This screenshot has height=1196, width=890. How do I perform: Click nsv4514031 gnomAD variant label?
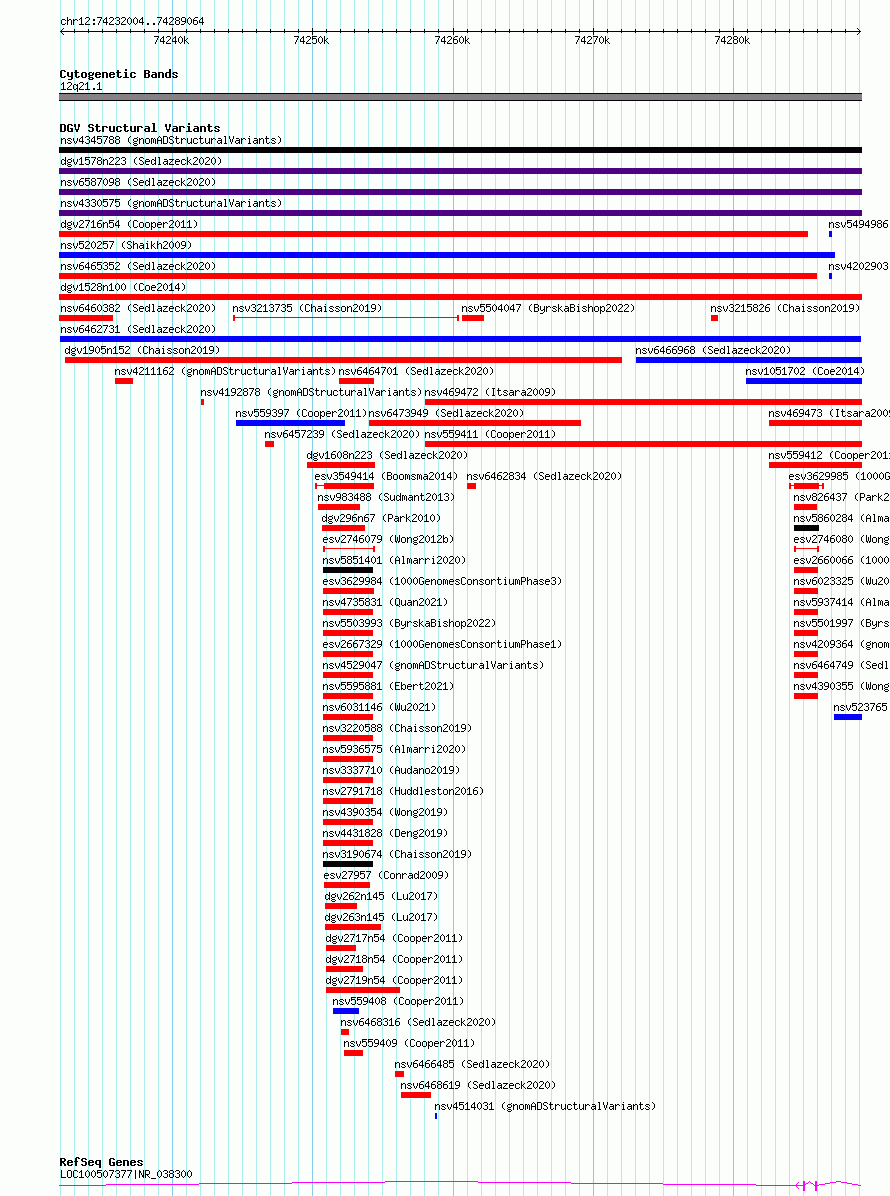pyautogui.click(x=545, y=1107)
